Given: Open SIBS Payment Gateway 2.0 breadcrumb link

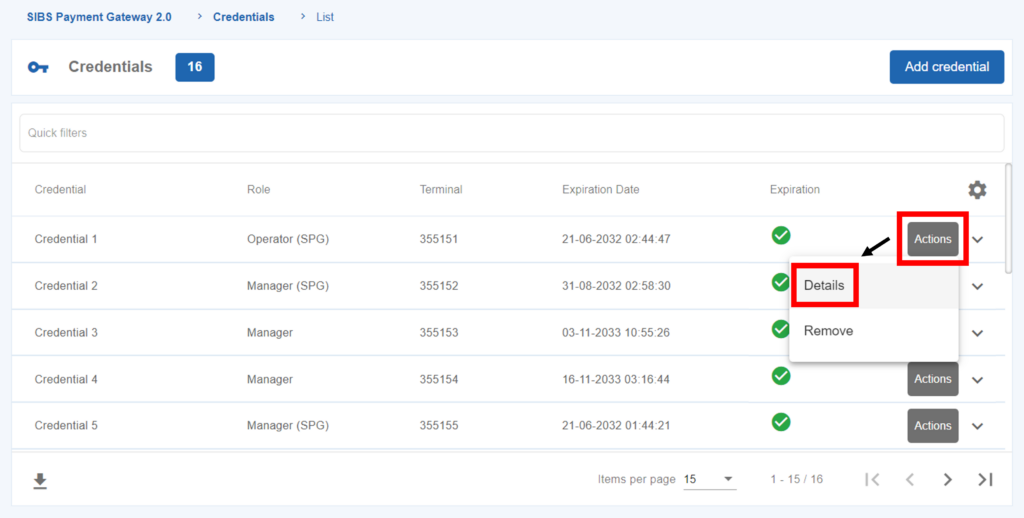Looking at the screenshot, I should tap(99, 17).
